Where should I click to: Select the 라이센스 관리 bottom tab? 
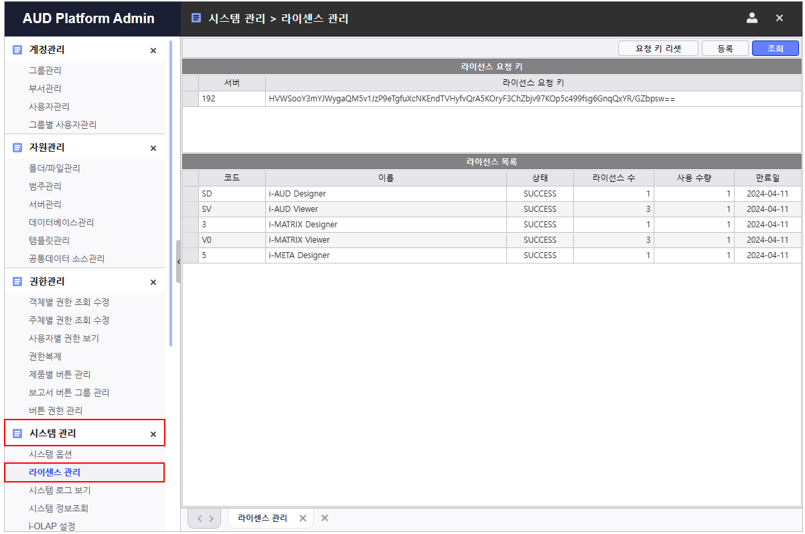point(262,518)
